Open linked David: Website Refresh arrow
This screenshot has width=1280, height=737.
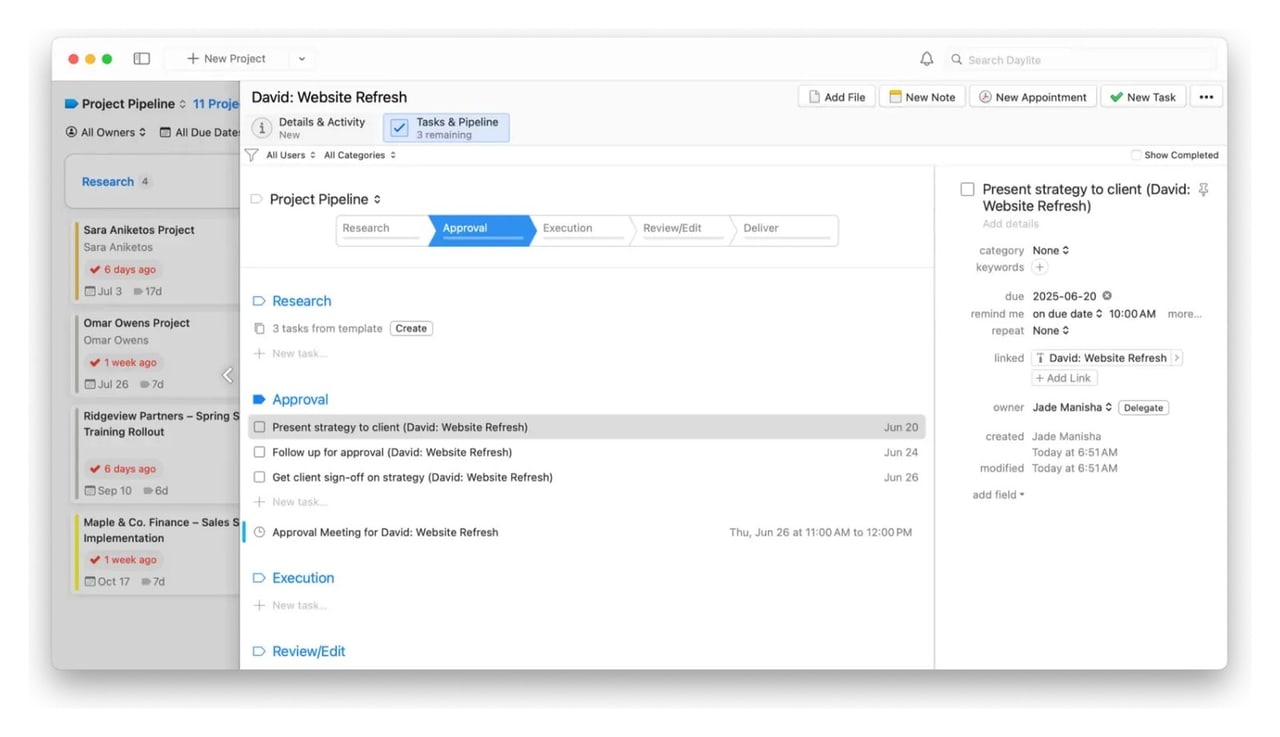tap(1176, 358)
